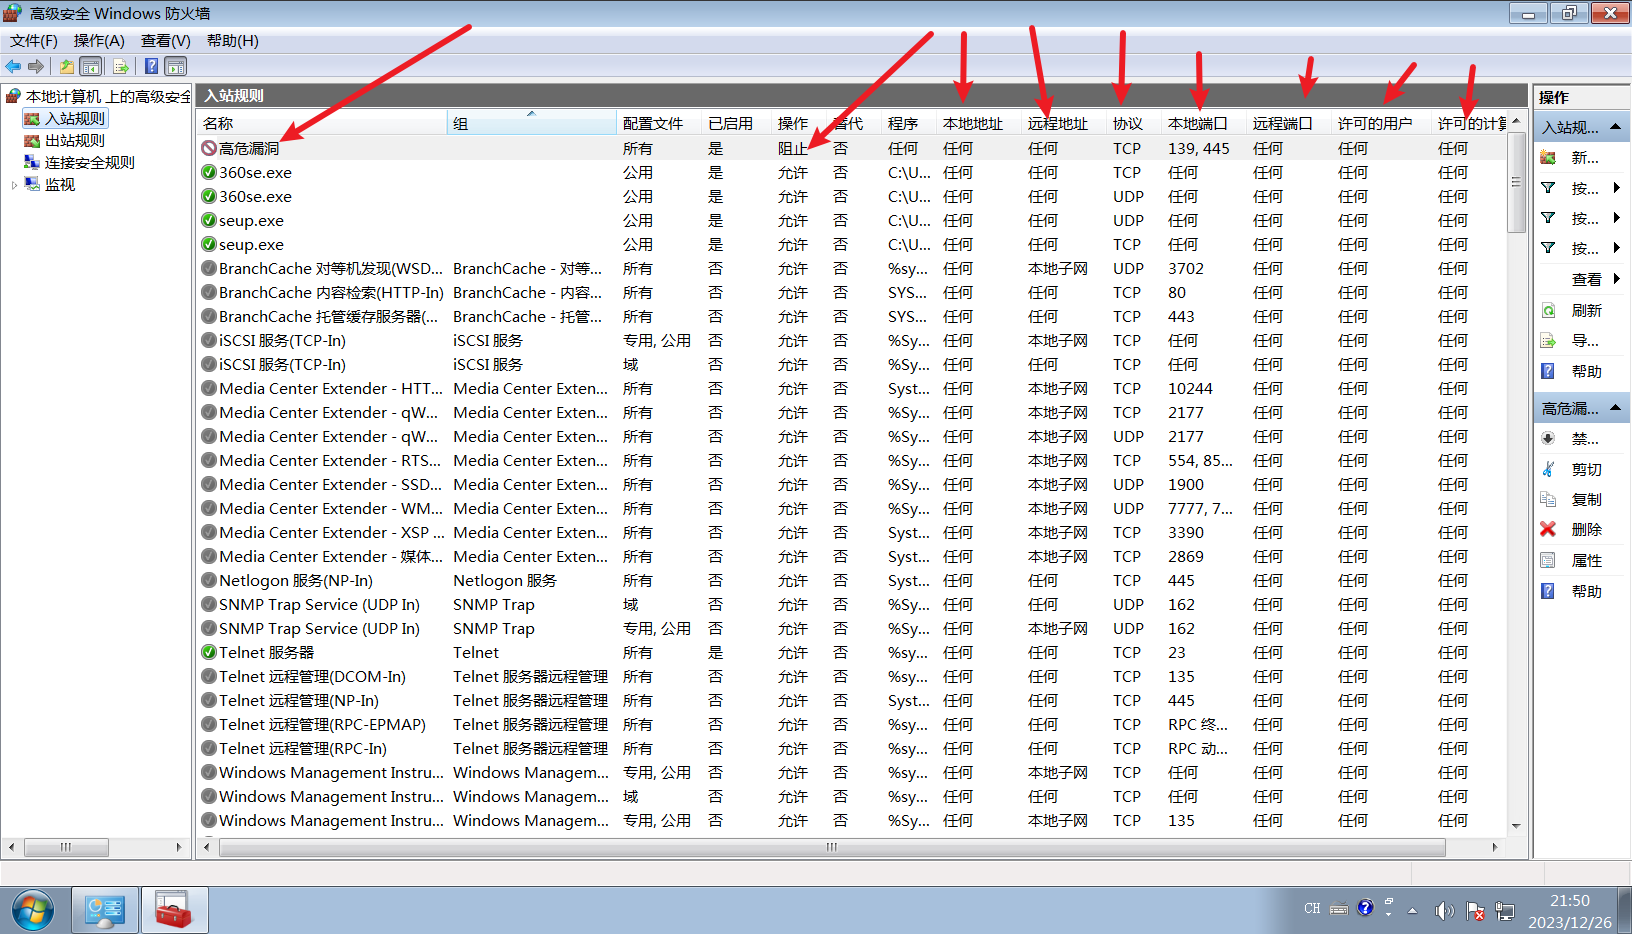Image resolution: width=1632 pixels, height=934 pixels.
Task: Click the red X icon next to 删除
Action: (x=1548, y=529)
